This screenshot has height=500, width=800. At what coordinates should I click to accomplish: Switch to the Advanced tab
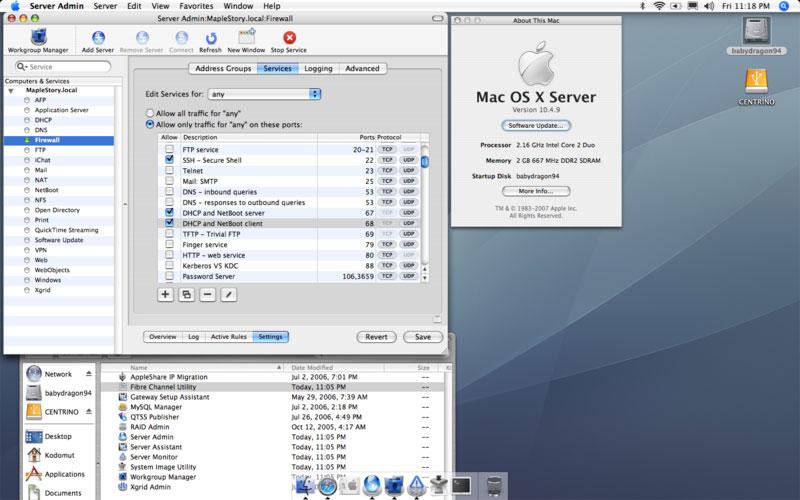[362, 68]
